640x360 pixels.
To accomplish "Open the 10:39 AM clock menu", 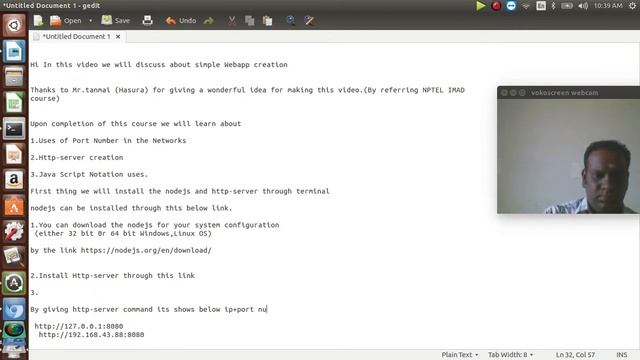I will click(x=608, y=6).
